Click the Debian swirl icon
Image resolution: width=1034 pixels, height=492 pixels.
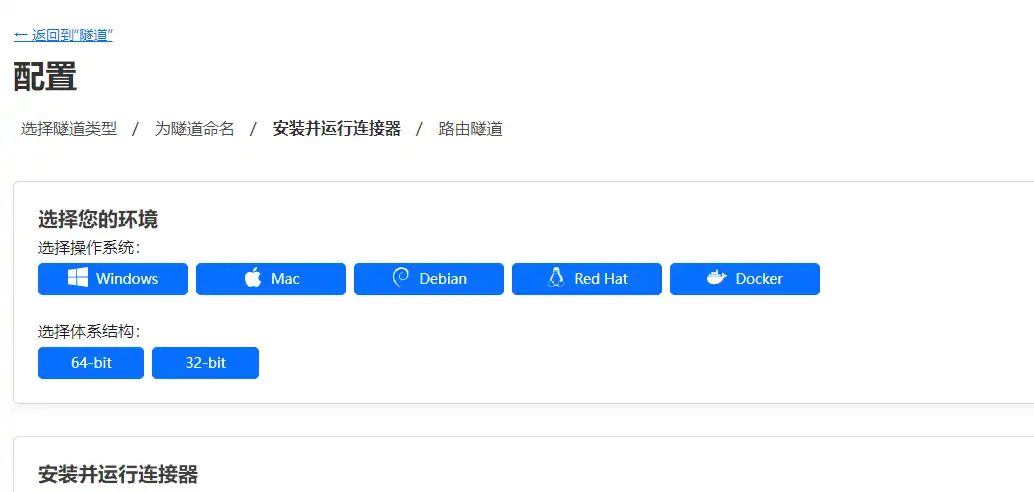pyautogui.click(x=401, y=278)
